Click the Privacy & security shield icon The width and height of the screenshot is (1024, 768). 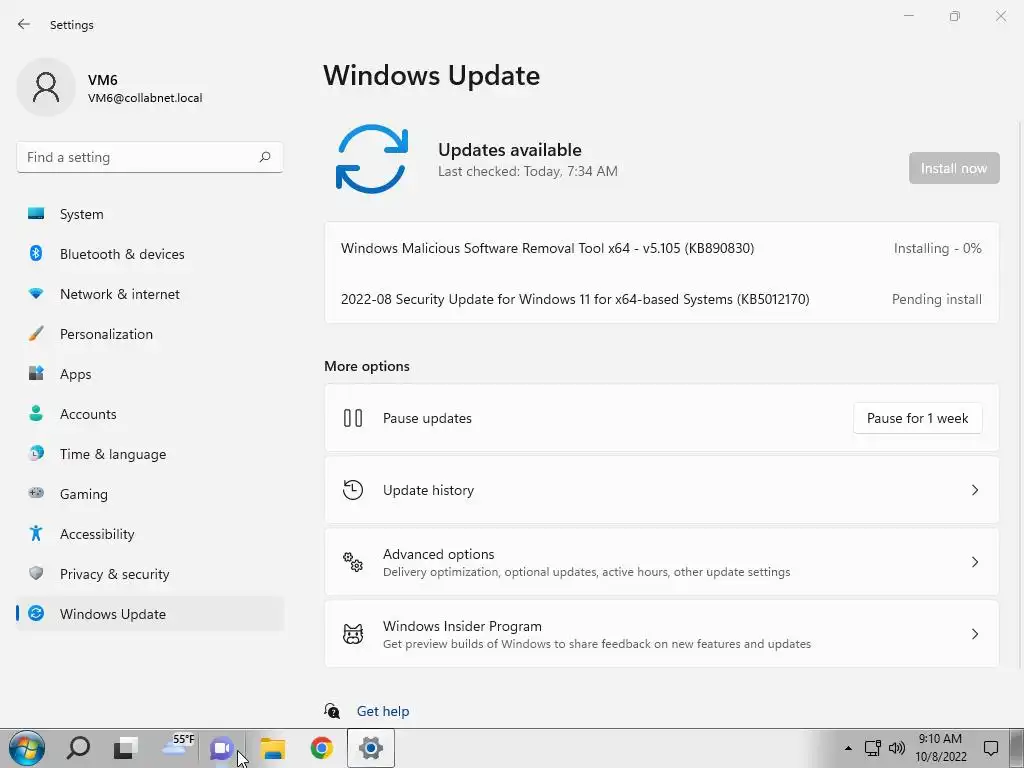pos(36,573)
